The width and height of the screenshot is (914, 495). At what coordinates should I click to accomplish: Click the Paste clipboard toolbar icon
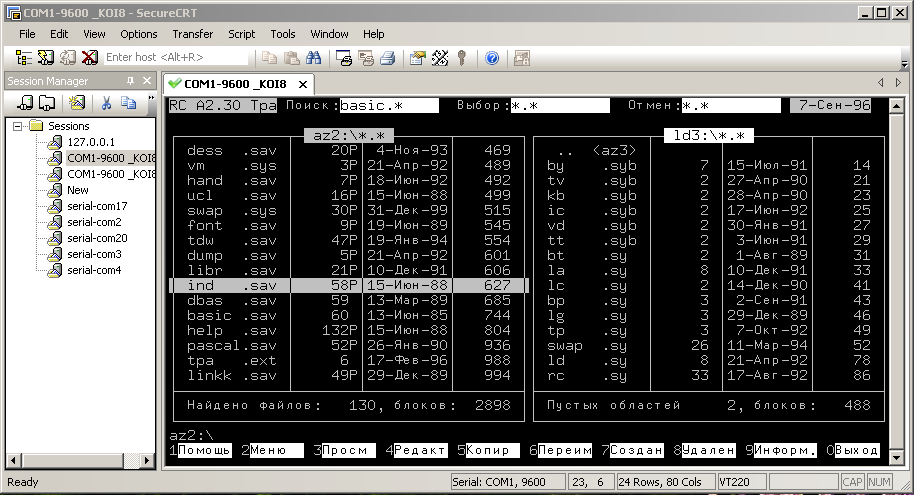291,58
